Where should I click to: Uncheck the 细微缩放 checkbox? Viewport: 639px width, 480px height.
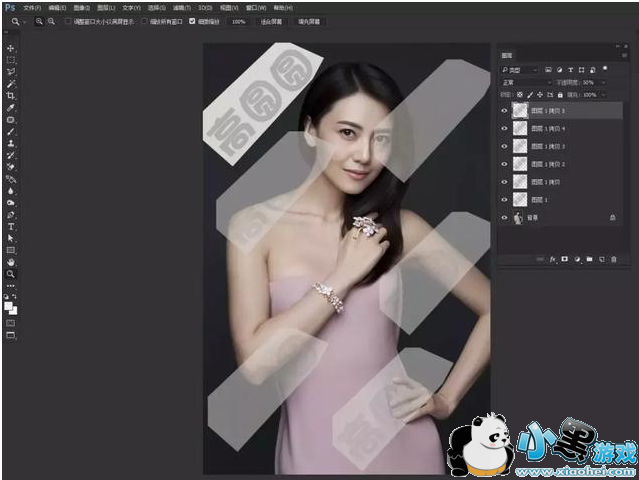(192, 20)
